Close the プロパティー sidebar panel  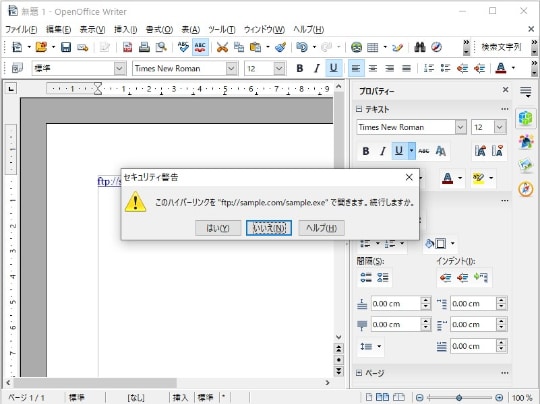(x=505, y=90)
